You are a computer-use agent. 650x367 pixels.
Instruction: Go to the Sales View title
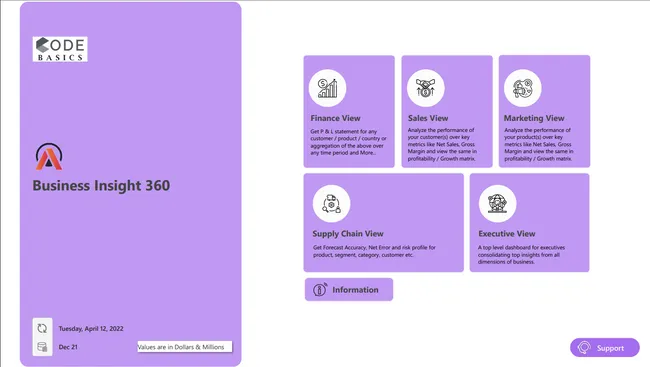point(428,118)
